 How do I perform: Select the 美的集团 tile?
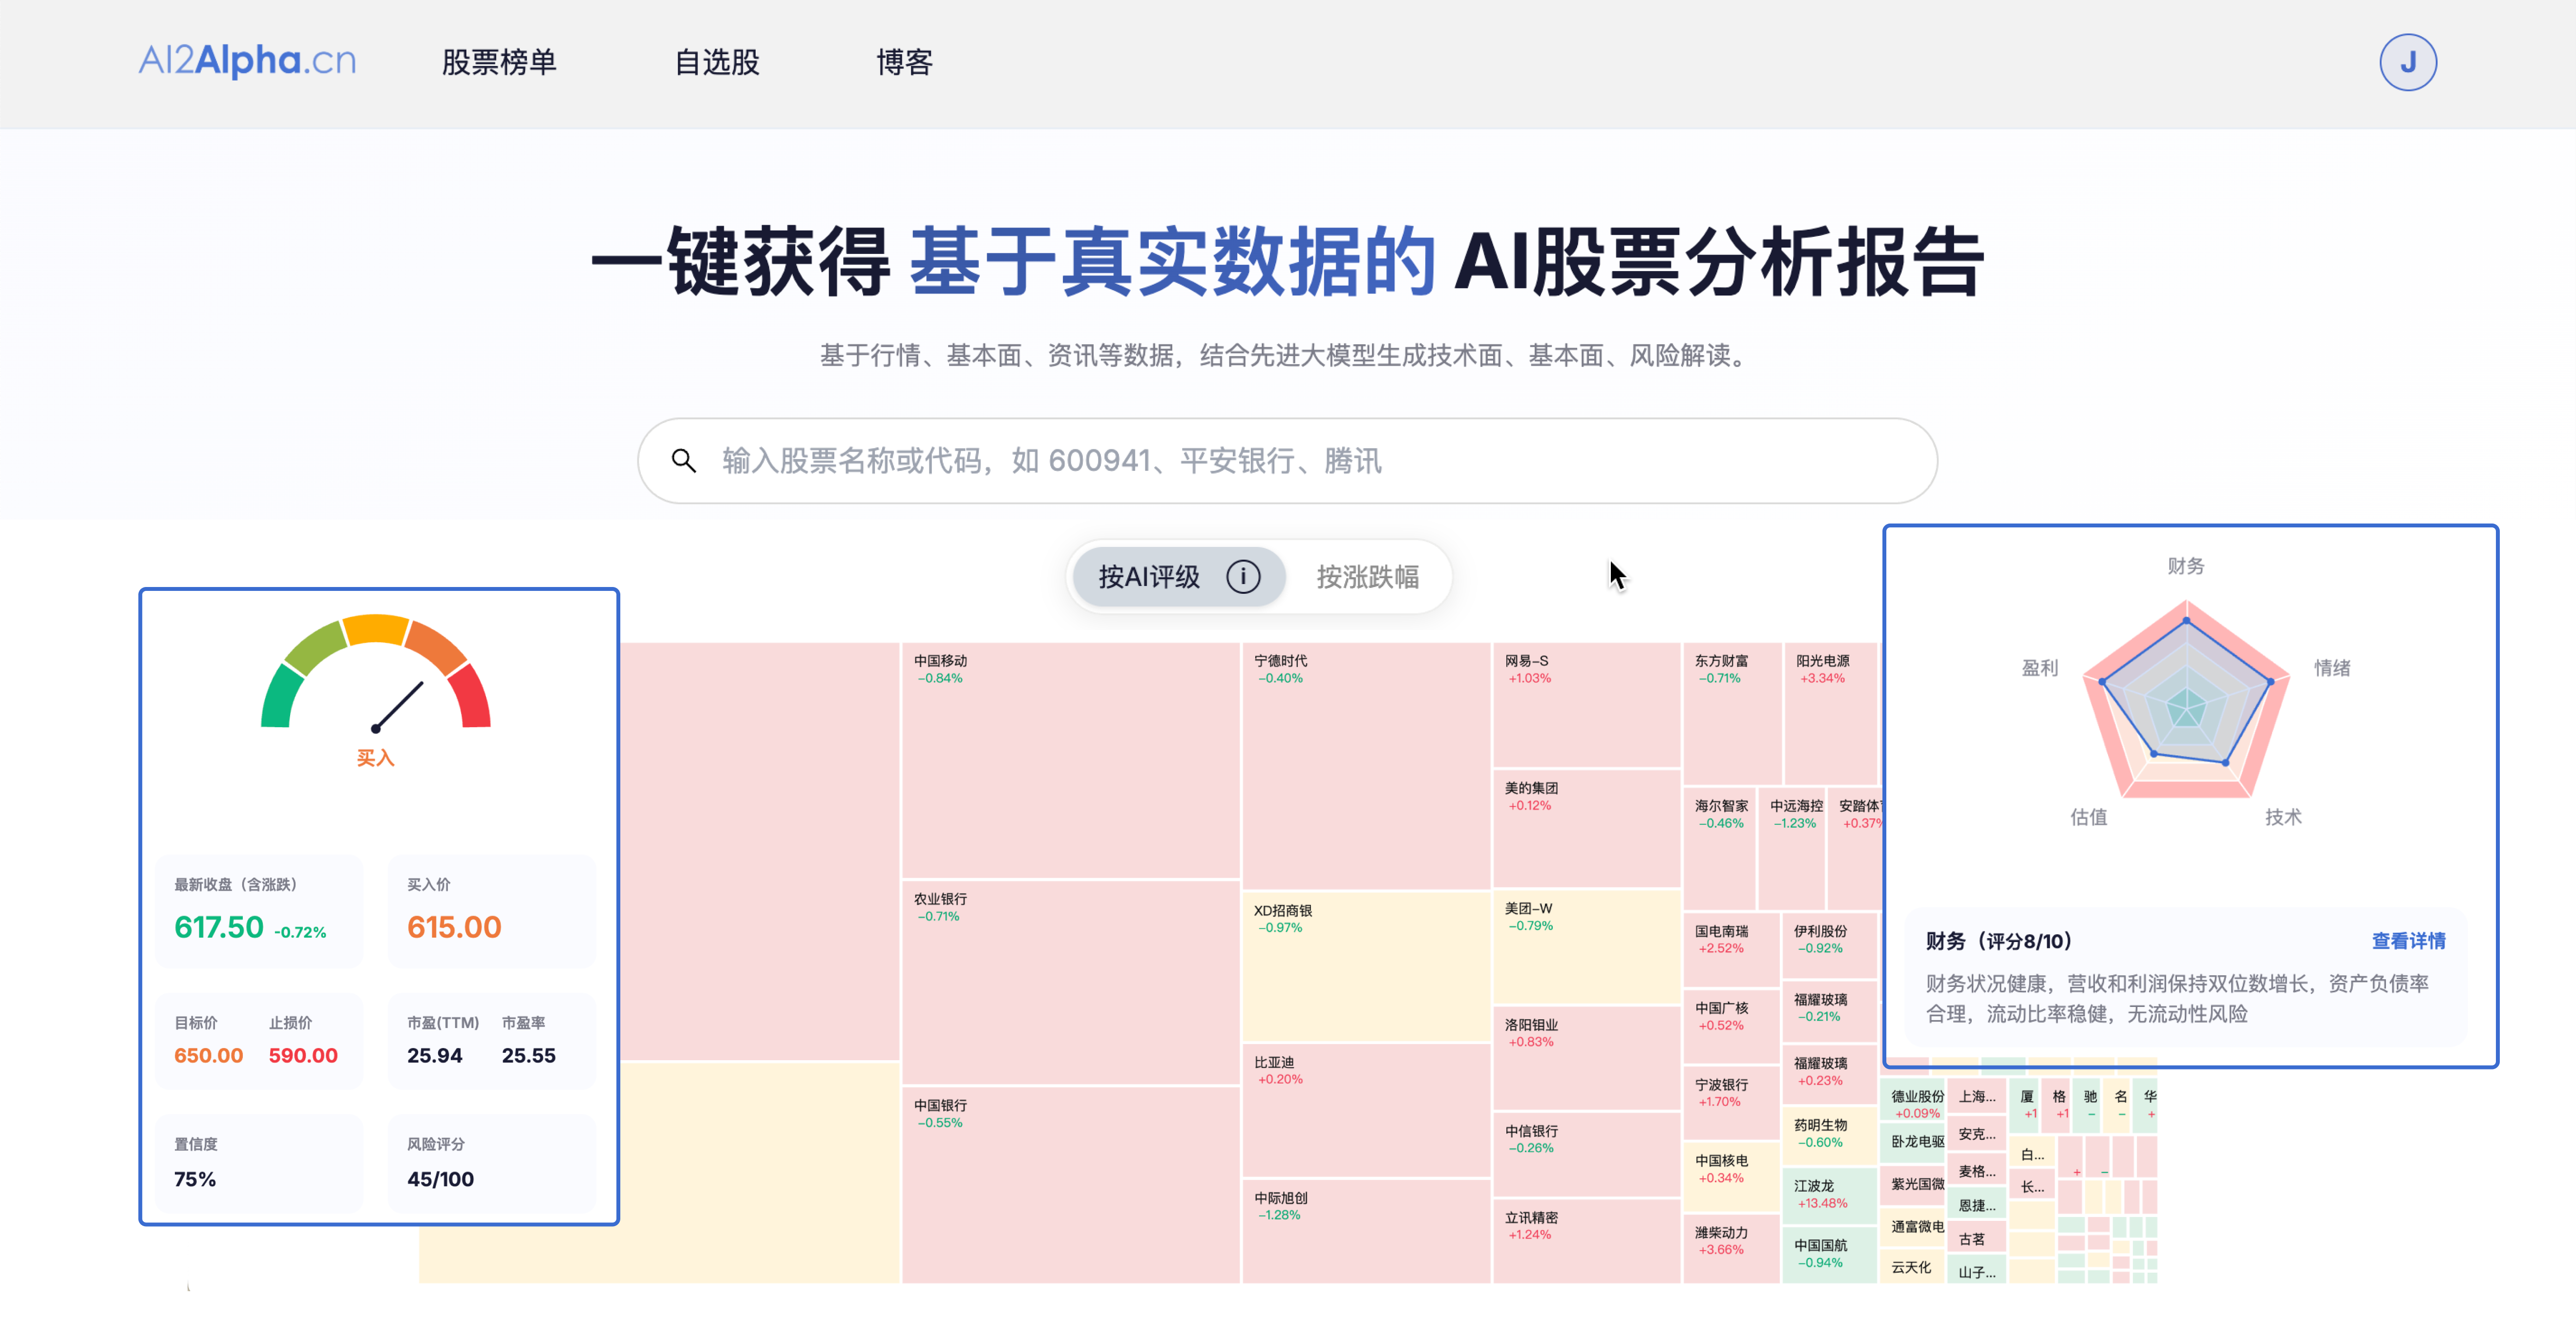click(x=1586, y=828)
